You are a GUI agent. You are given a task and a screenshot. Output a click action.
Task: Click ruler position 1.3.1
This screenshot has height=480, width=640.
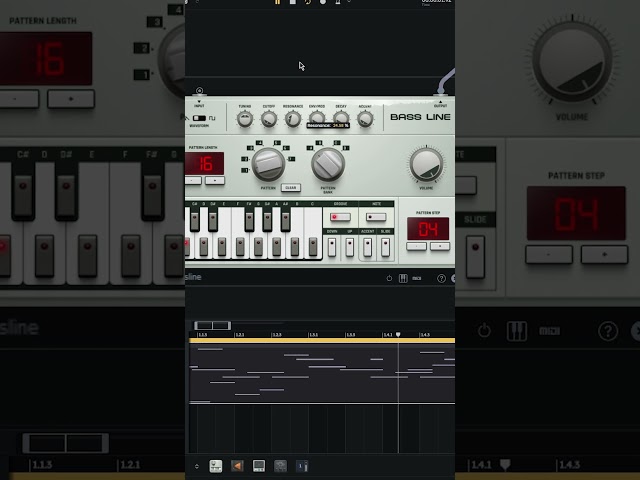click(x=313, y=335)
